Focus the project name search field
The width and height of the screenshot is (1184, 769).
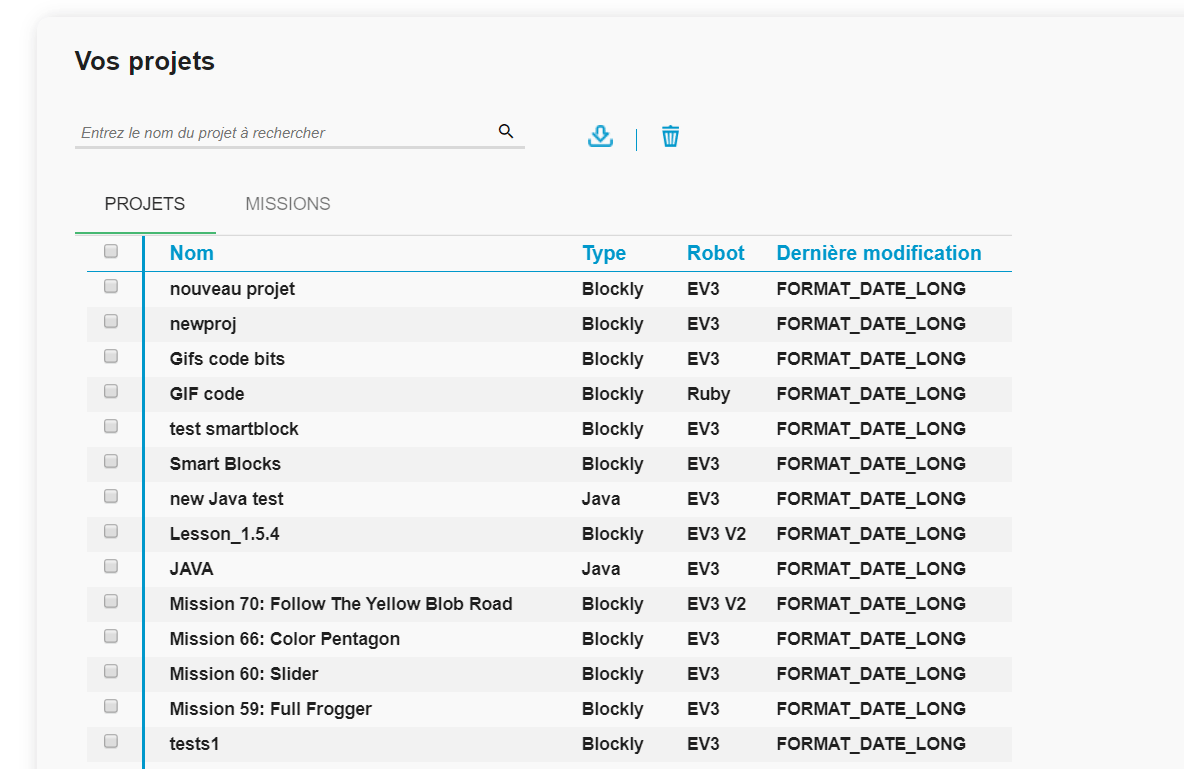(285, 133)
